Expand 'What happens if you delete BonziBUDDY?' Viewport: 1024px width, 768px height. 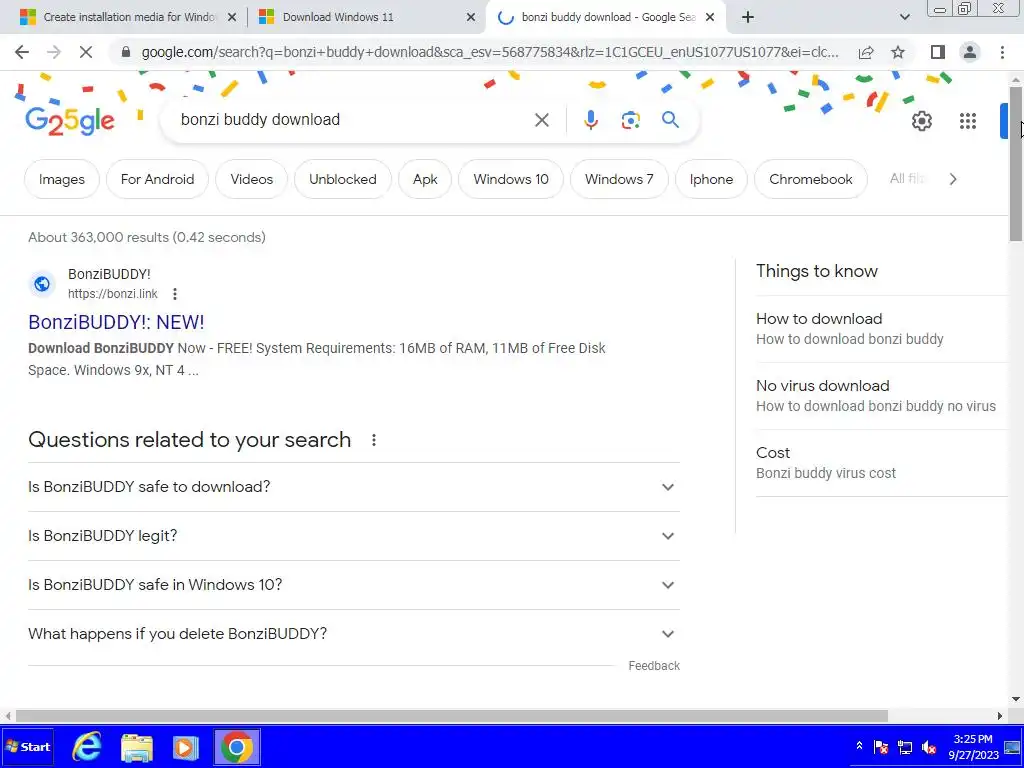354,634
